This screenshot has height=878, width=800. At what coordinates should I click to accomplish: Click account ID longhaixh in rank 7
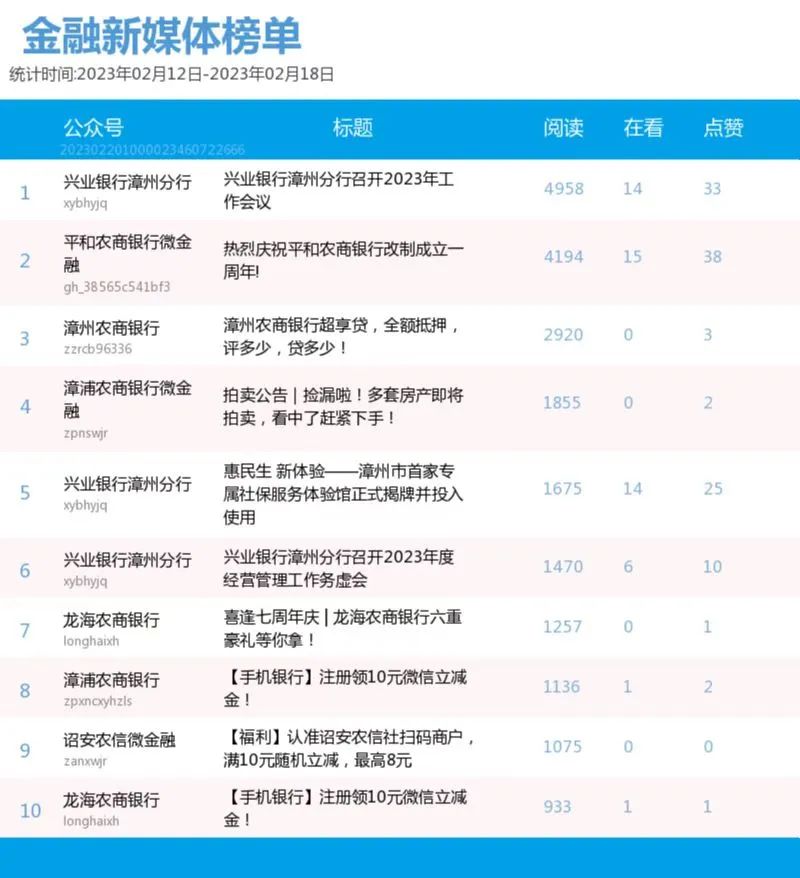coord(91,641)
